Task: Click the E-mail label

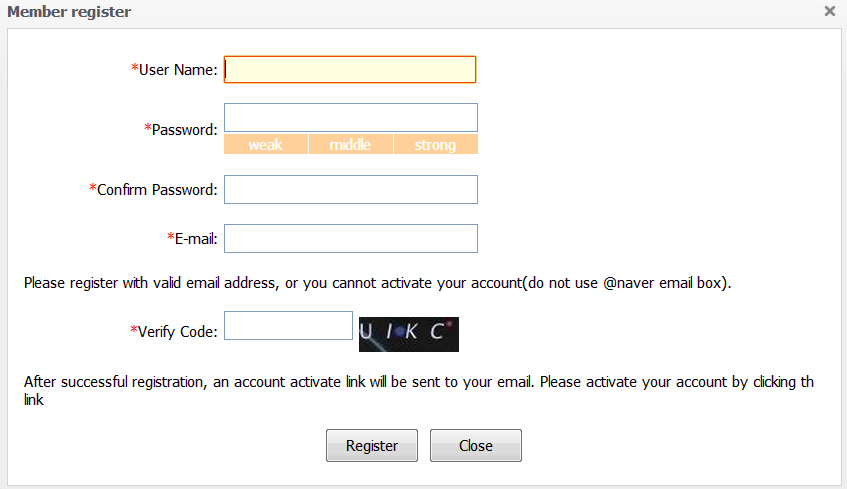Action: [x=196, y=239]
